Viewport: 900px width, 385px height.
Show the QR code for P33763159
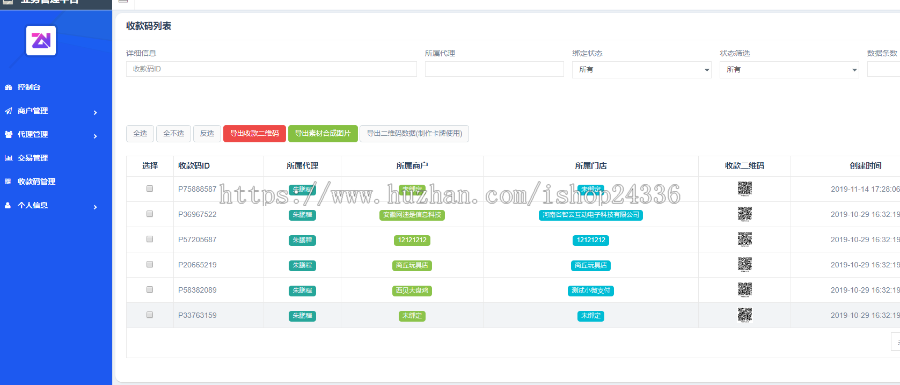[744, 315]
